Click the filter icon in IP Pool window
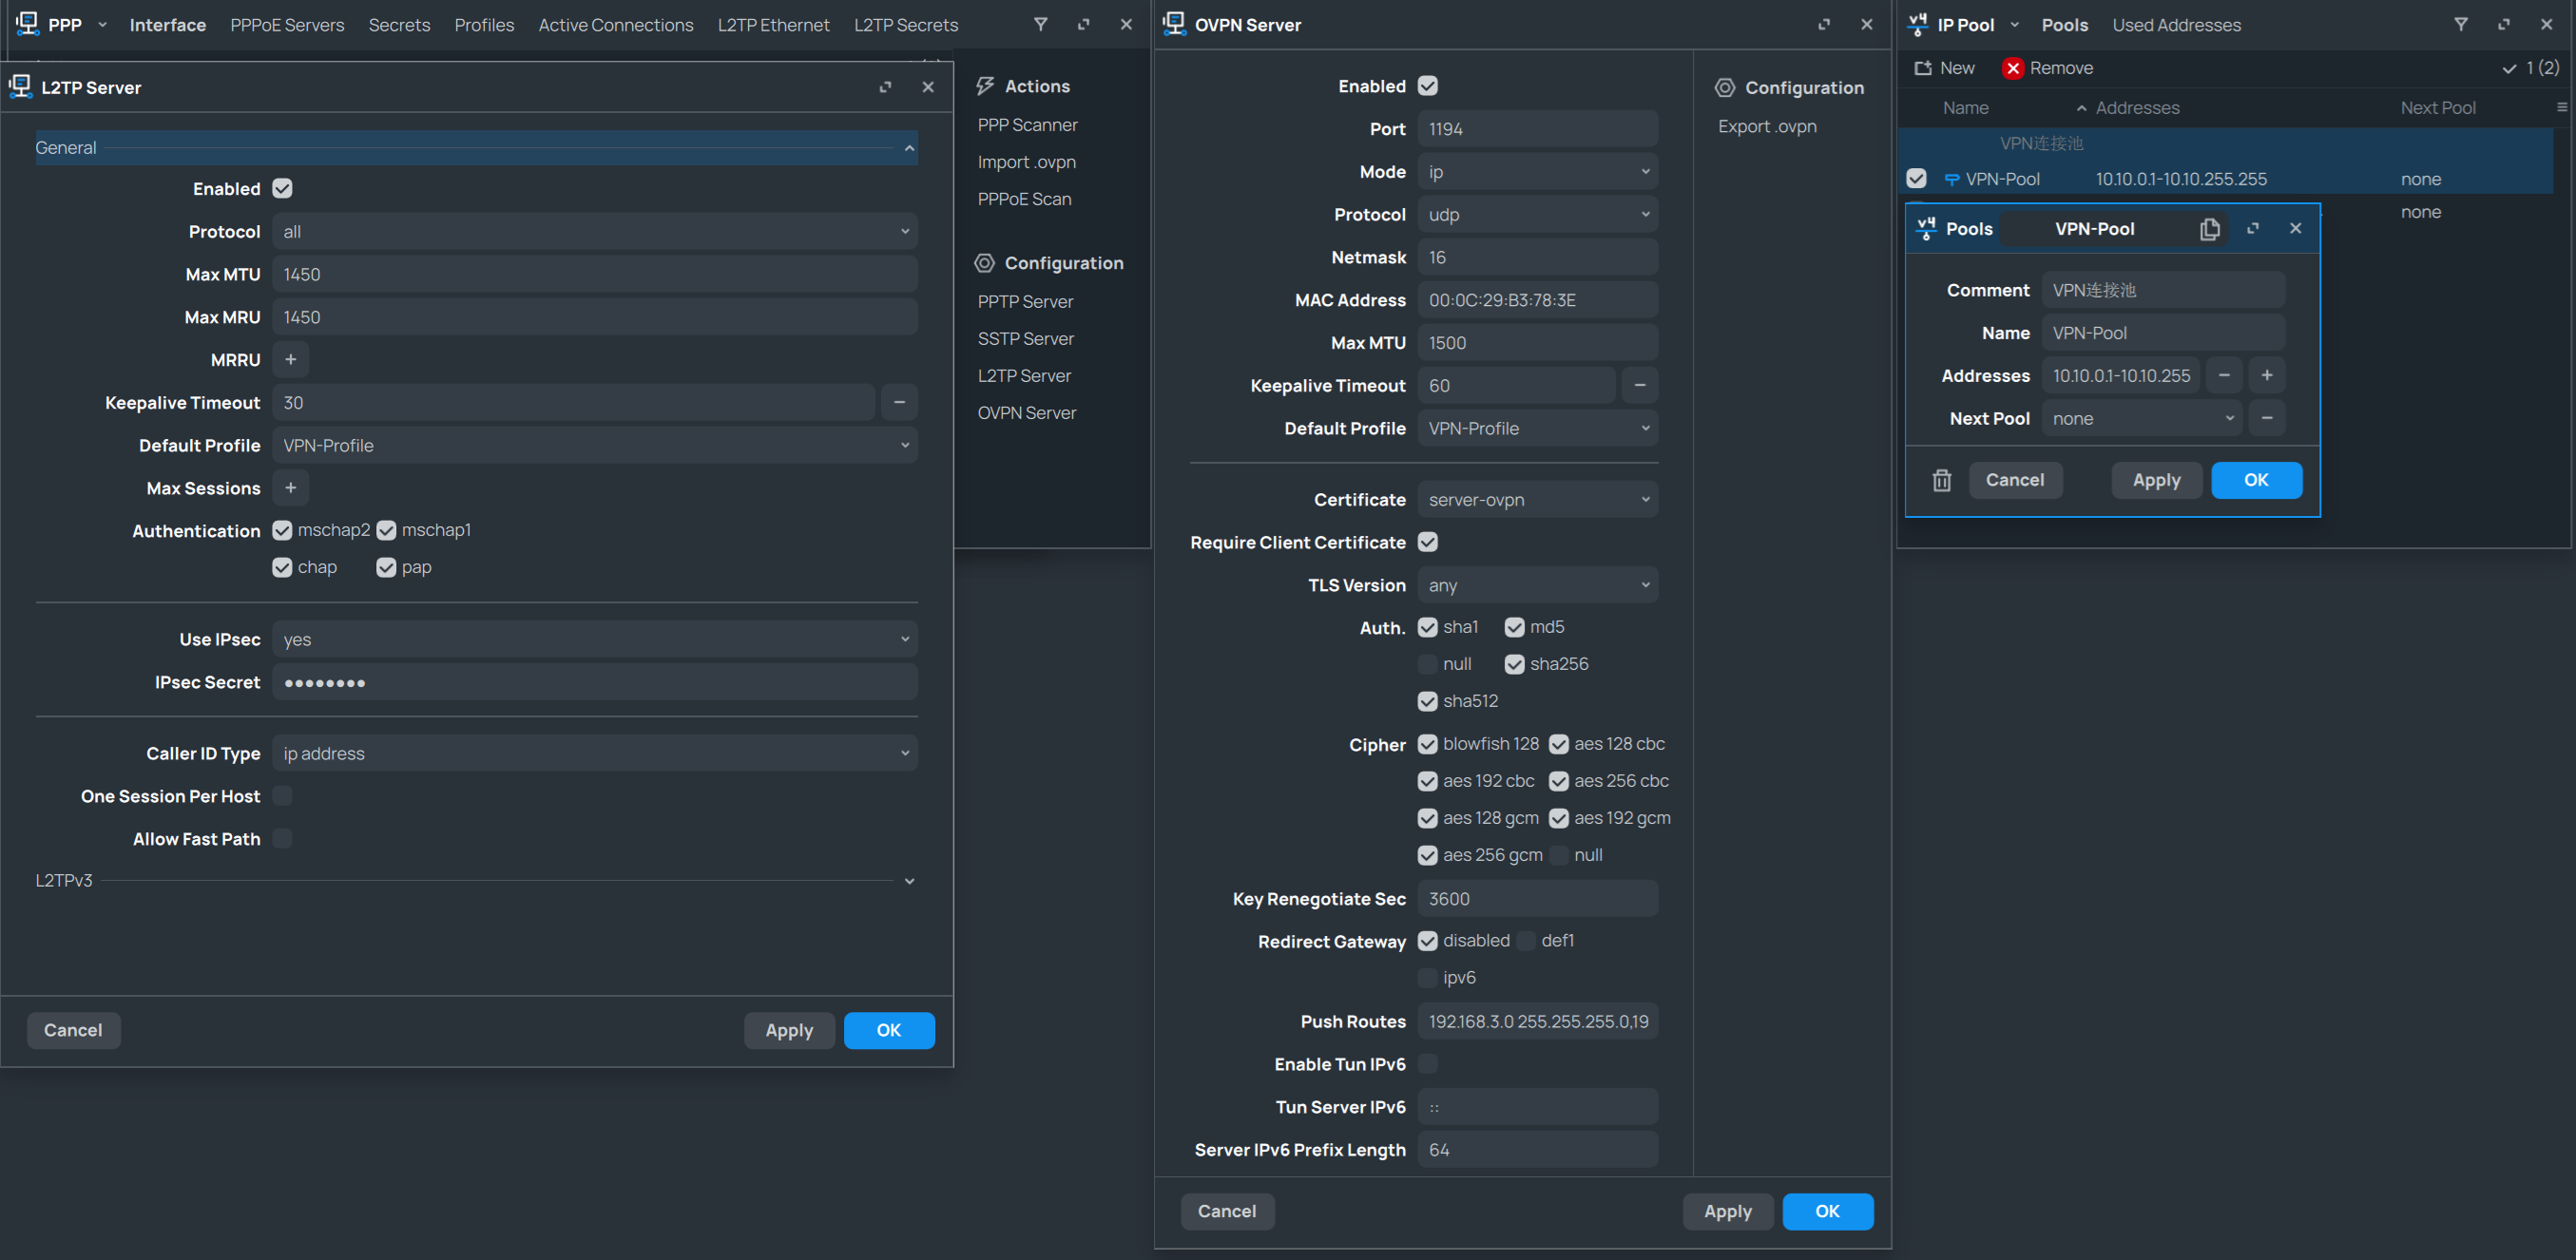This screenshot has height=1260, width=2576. [2460, 24]
